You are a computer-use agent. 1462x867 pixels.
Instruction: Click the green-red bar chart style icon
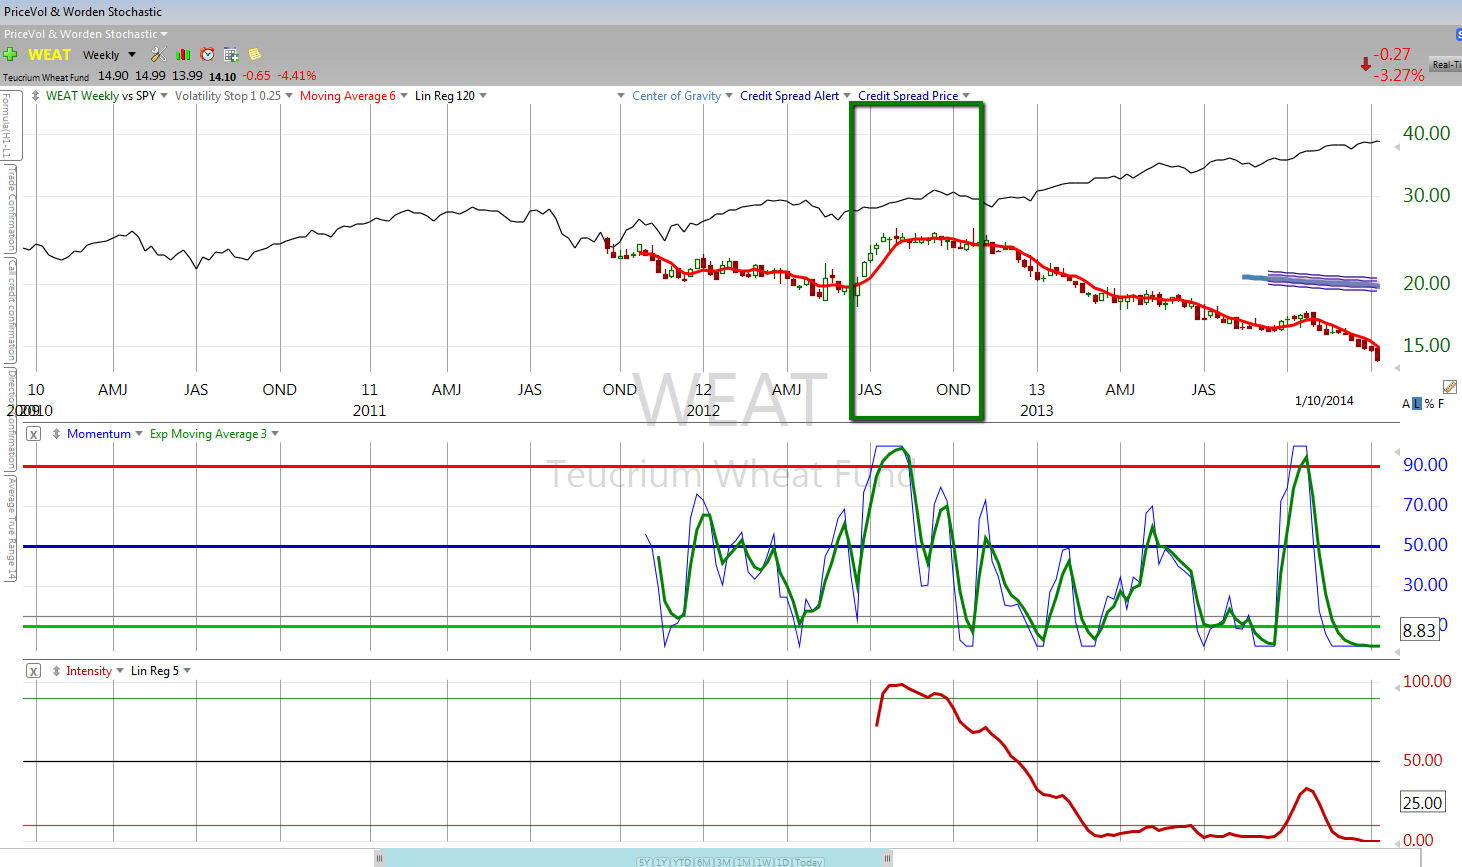183,55
